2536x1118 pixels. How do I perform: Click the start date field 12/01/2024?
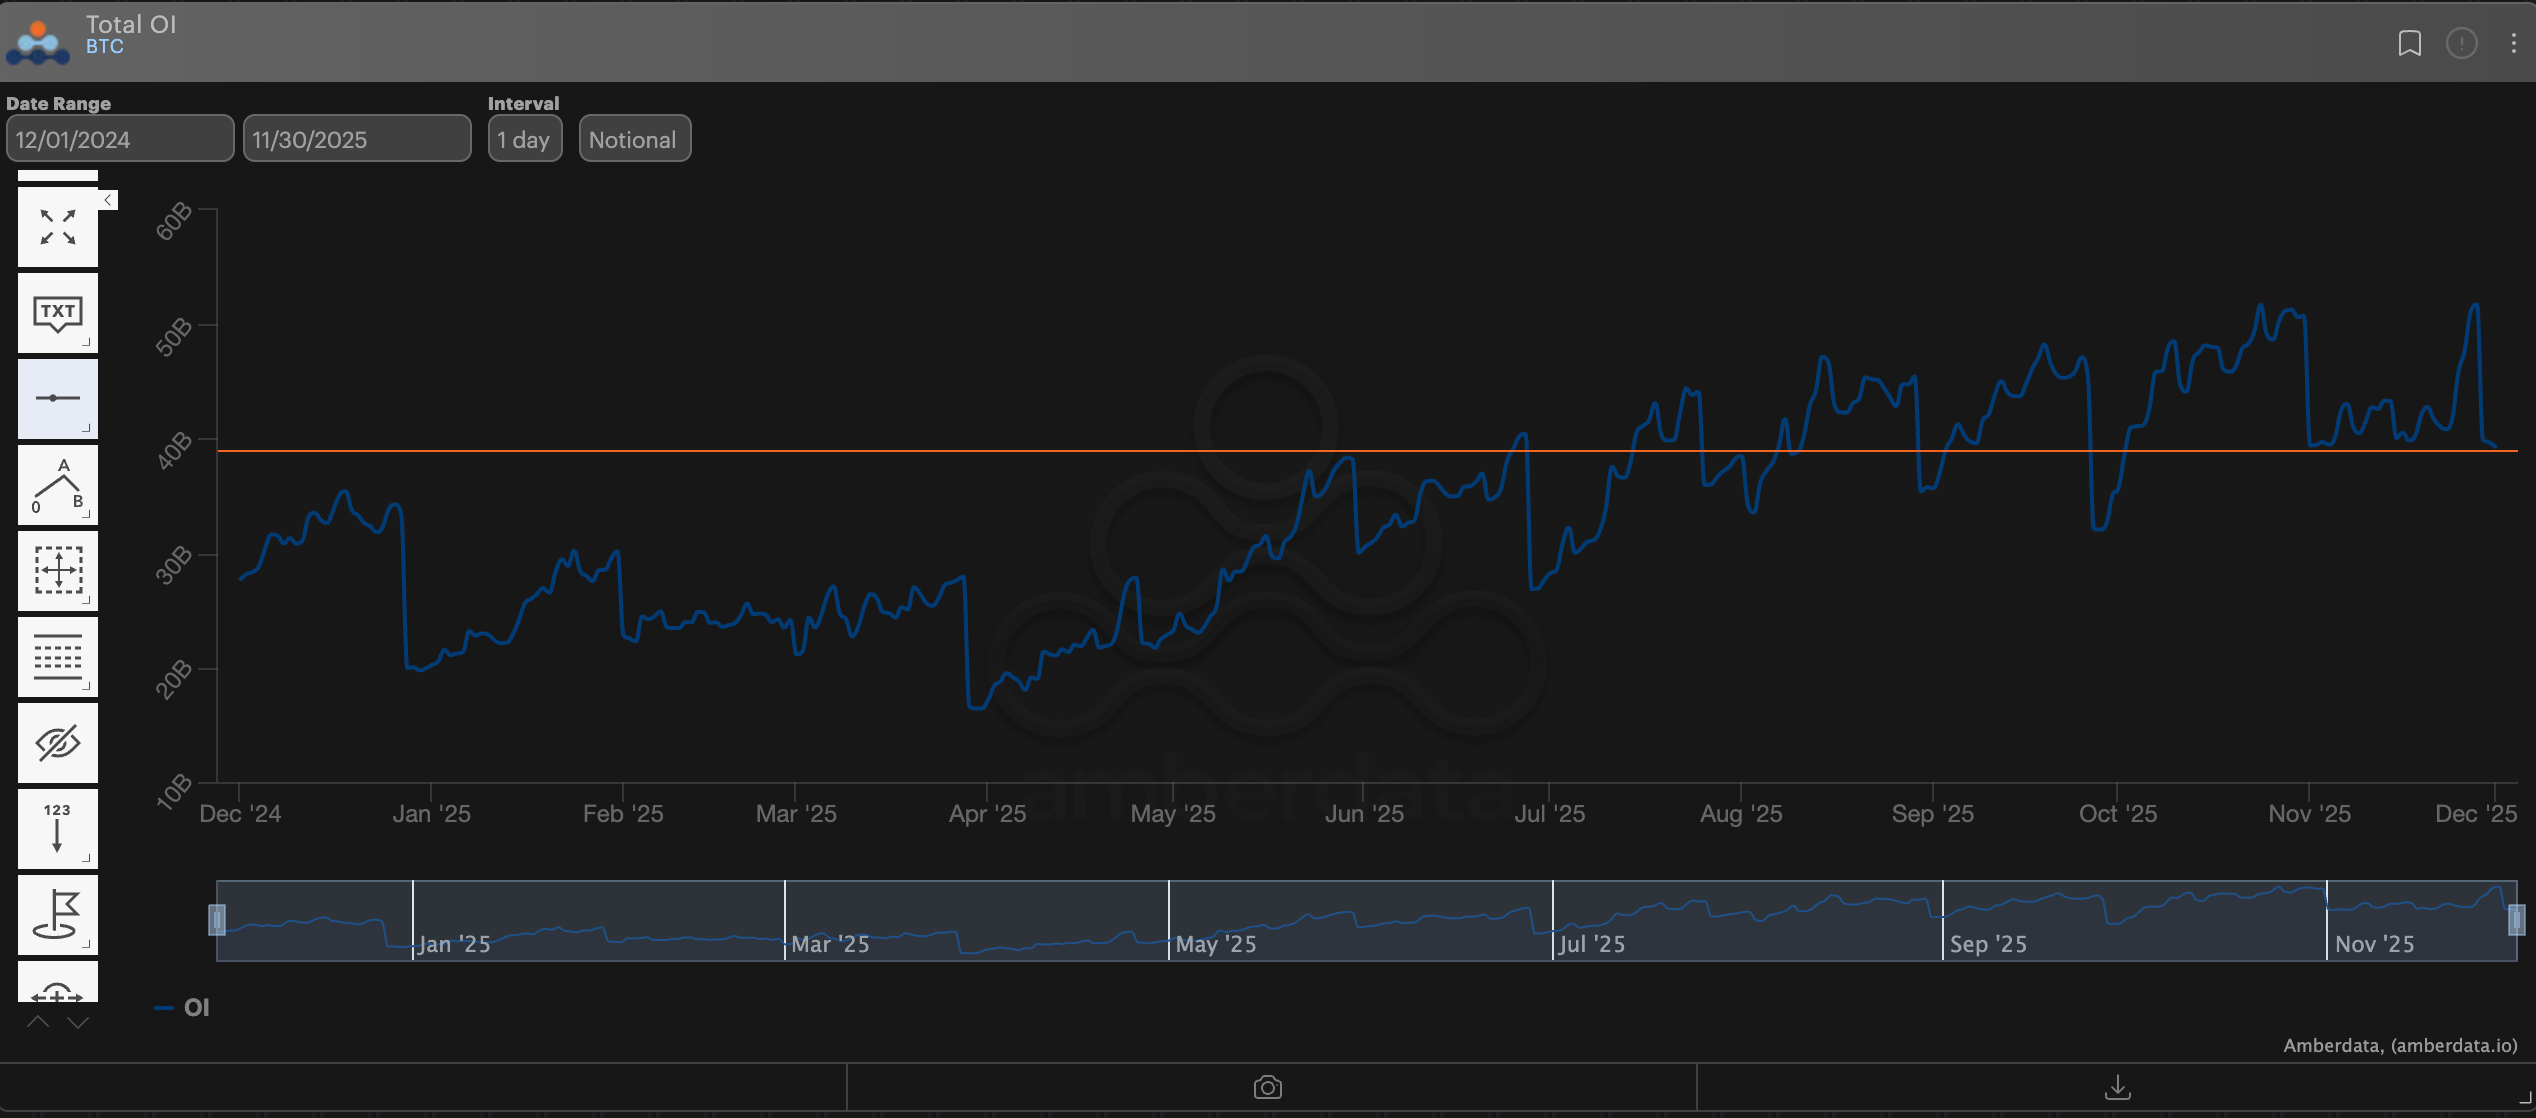[x=119, y=139]
